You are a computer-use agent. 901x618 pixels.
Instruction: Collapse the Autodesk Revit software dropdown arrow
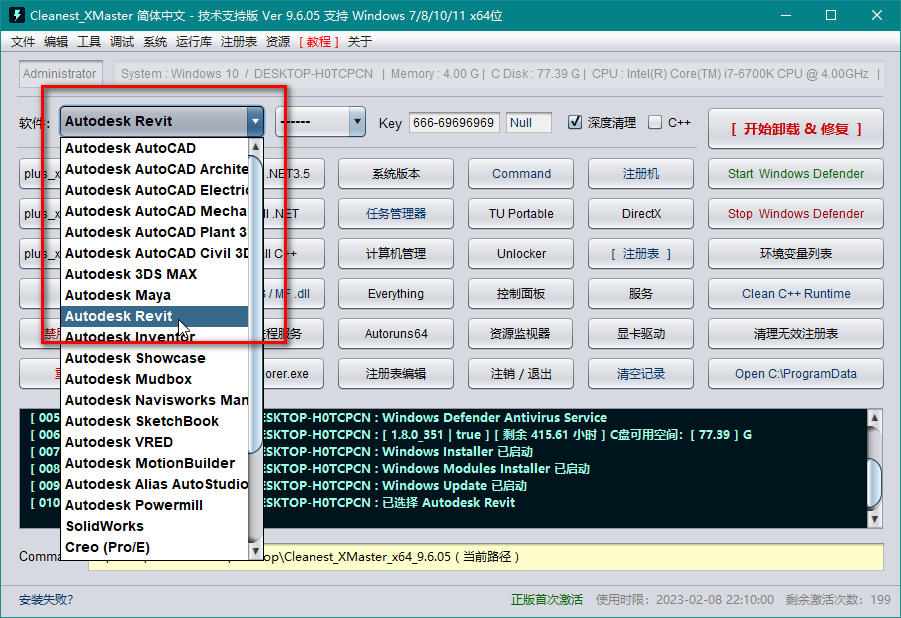pos(255,121)
